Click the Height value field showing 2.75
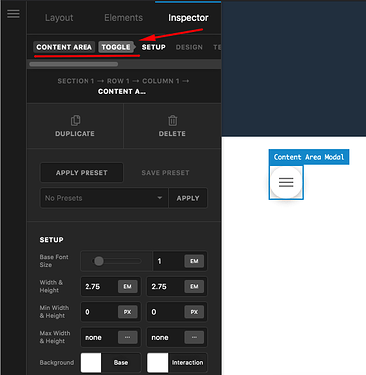This screenshot has height=375, width=366. (166, 286)
